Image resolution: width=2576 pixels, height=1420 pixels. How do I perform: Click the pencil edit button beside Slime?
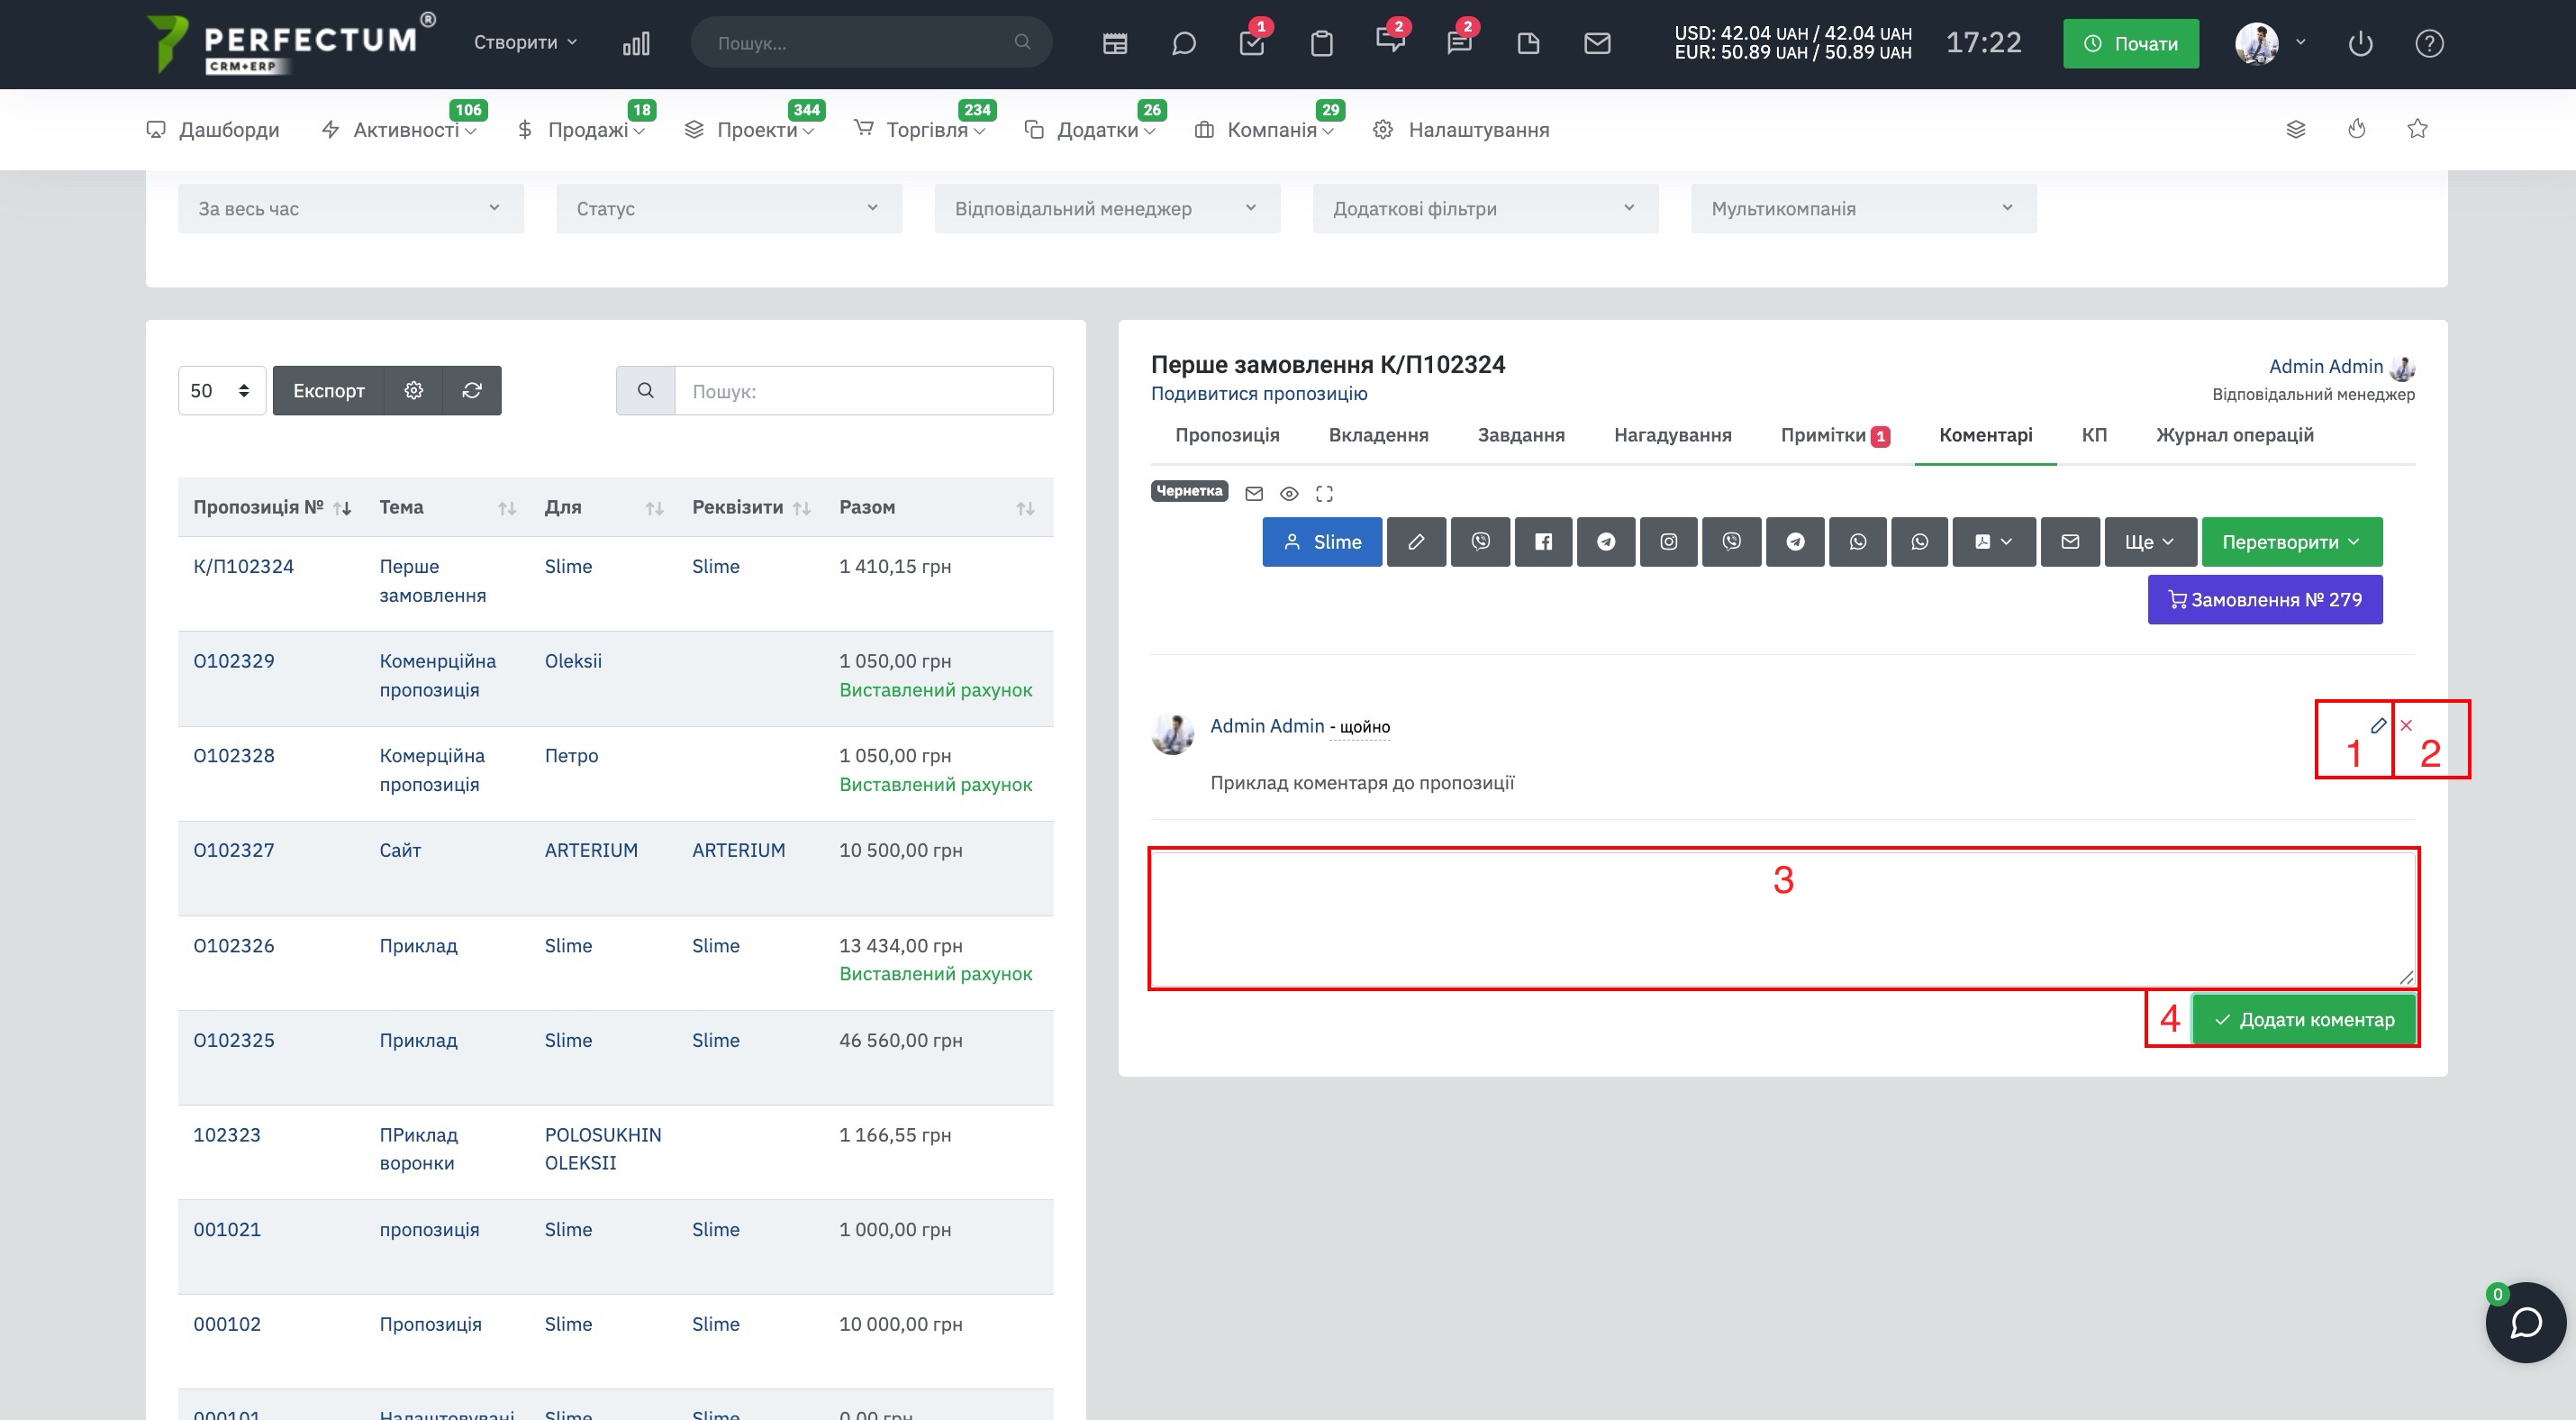[1416, 541]
